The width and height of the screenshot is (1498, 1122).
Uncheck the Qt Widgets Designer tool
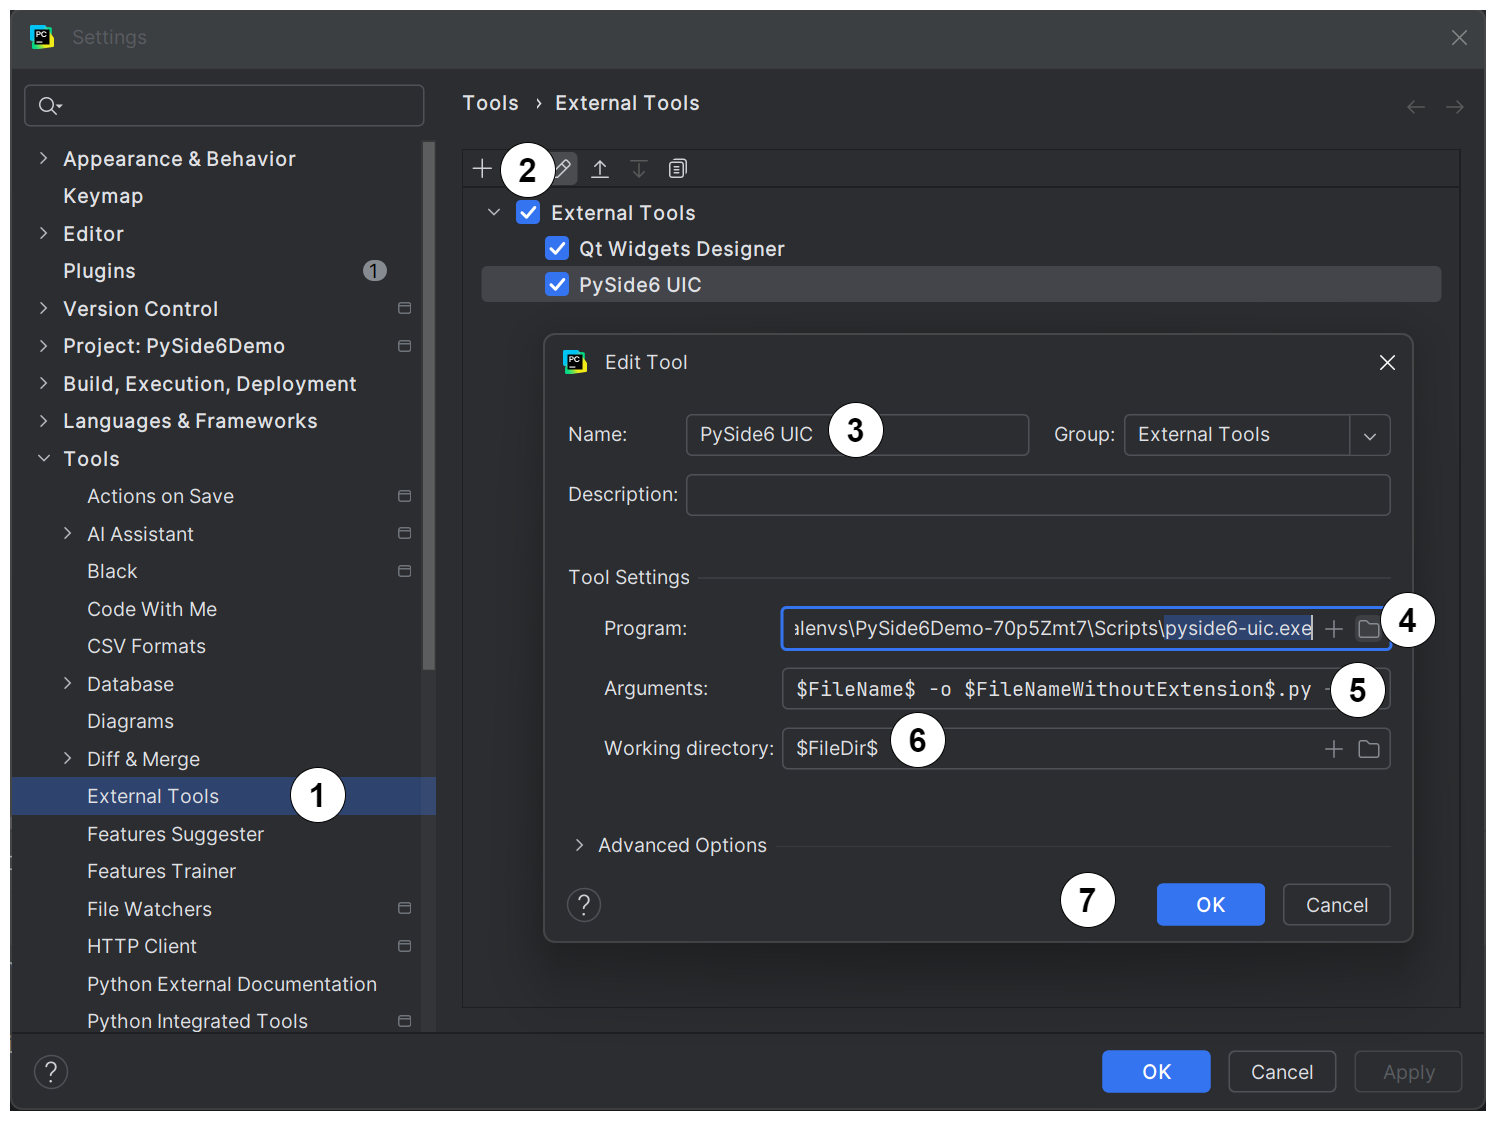point(557,248)
